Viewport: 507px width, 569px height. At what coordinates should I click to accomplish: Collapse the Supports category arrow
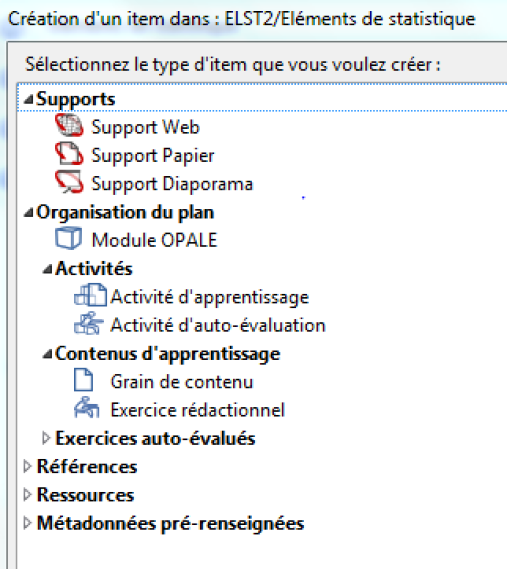pos(29,99)
